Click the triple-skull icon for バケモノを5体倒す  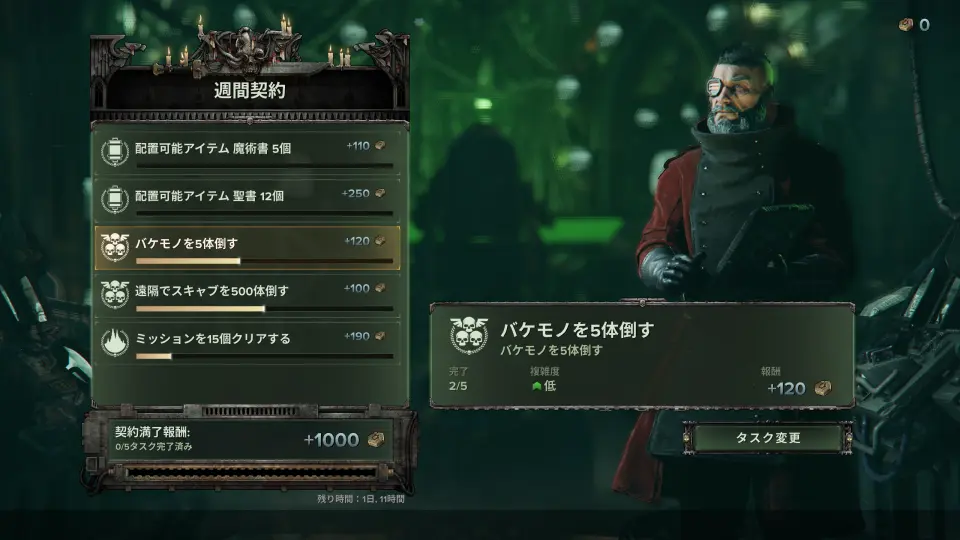(x=114, y=247)
